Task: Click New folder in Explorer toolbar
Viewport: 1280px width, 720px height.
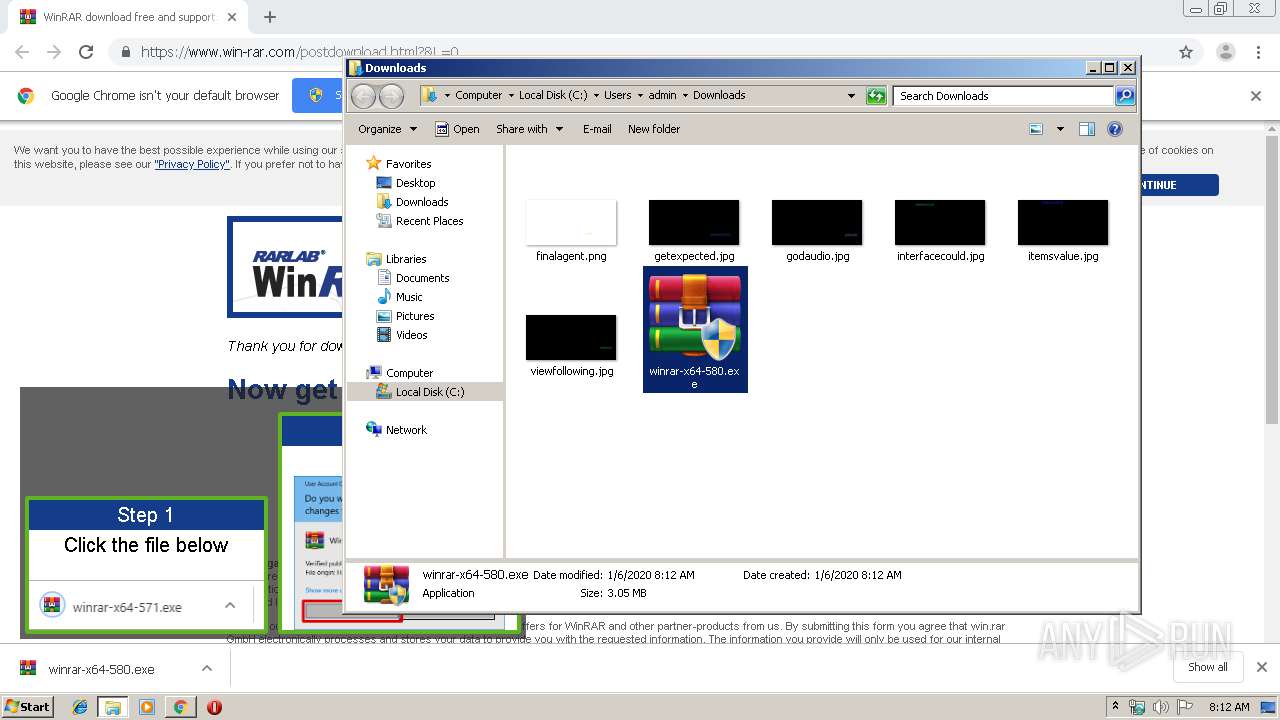Action: pos(654,129)
